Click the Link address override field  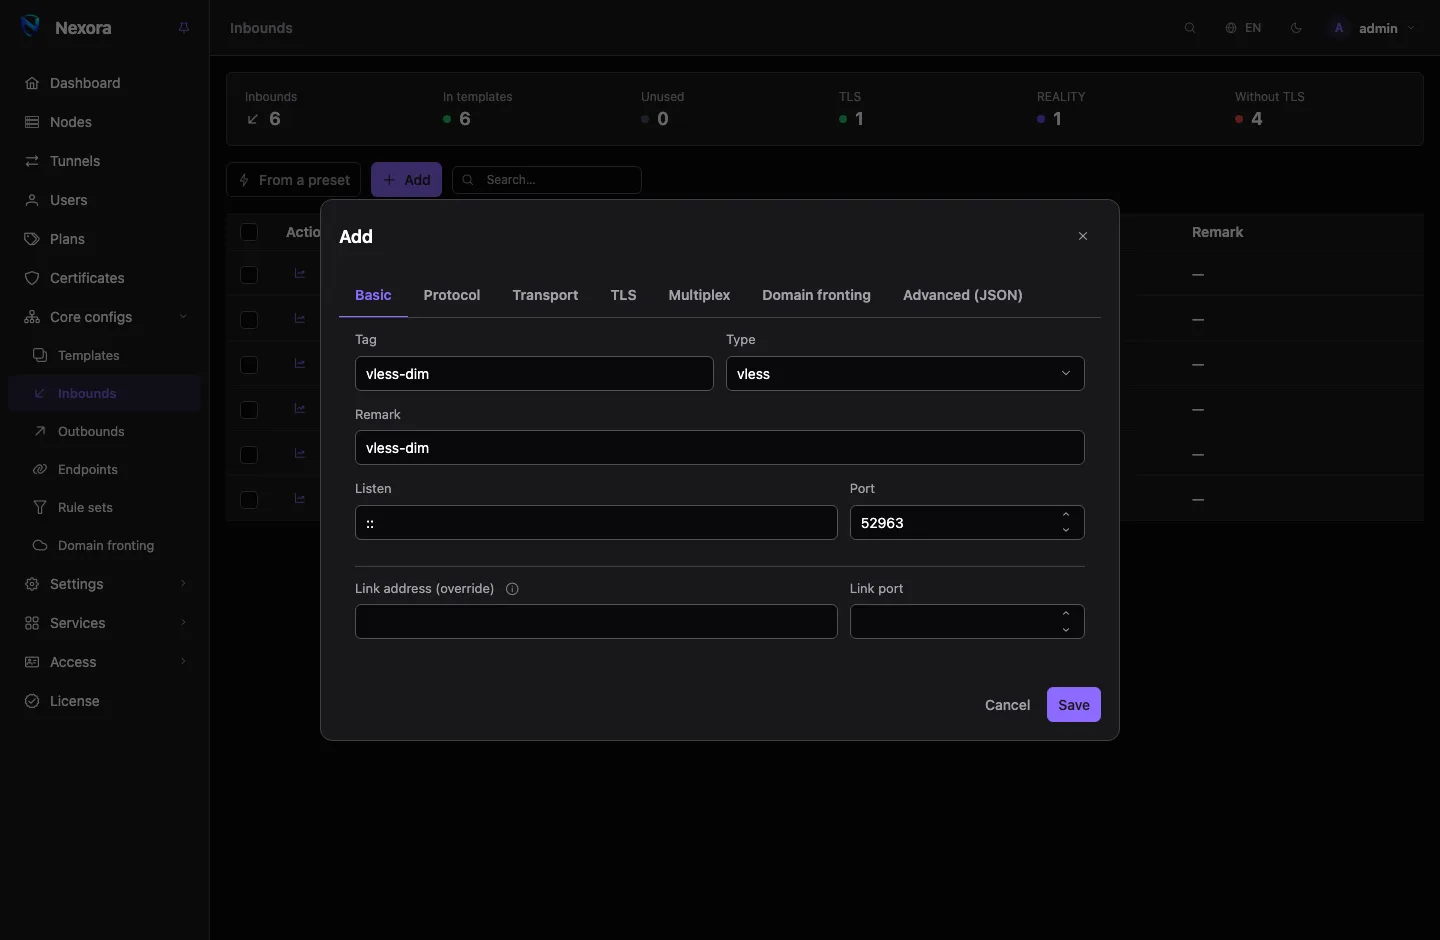596,622
